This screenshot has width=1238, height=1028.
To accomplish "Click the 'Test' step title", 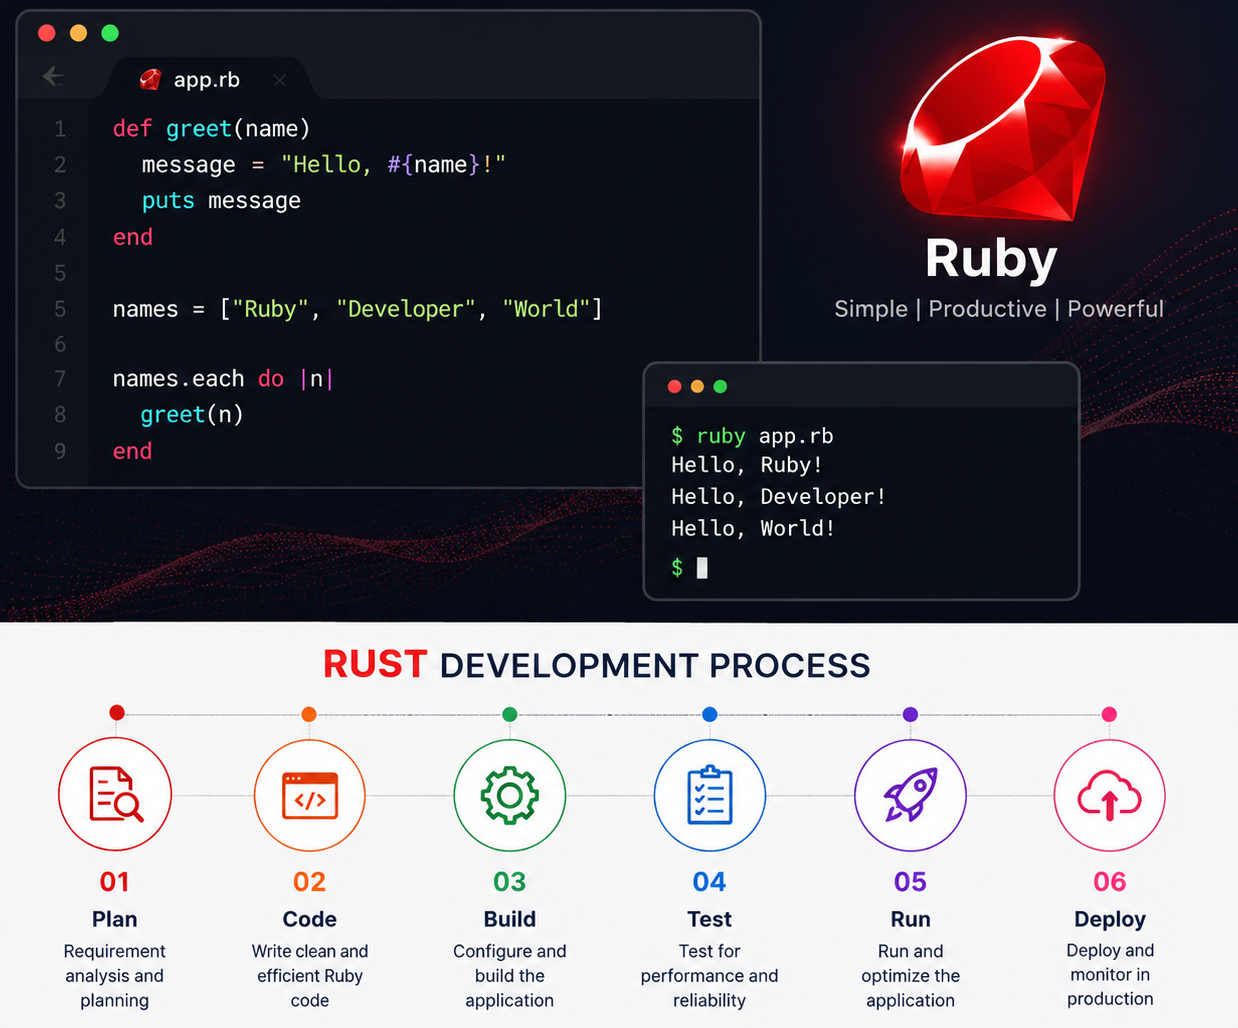I will tap(710, 919).
